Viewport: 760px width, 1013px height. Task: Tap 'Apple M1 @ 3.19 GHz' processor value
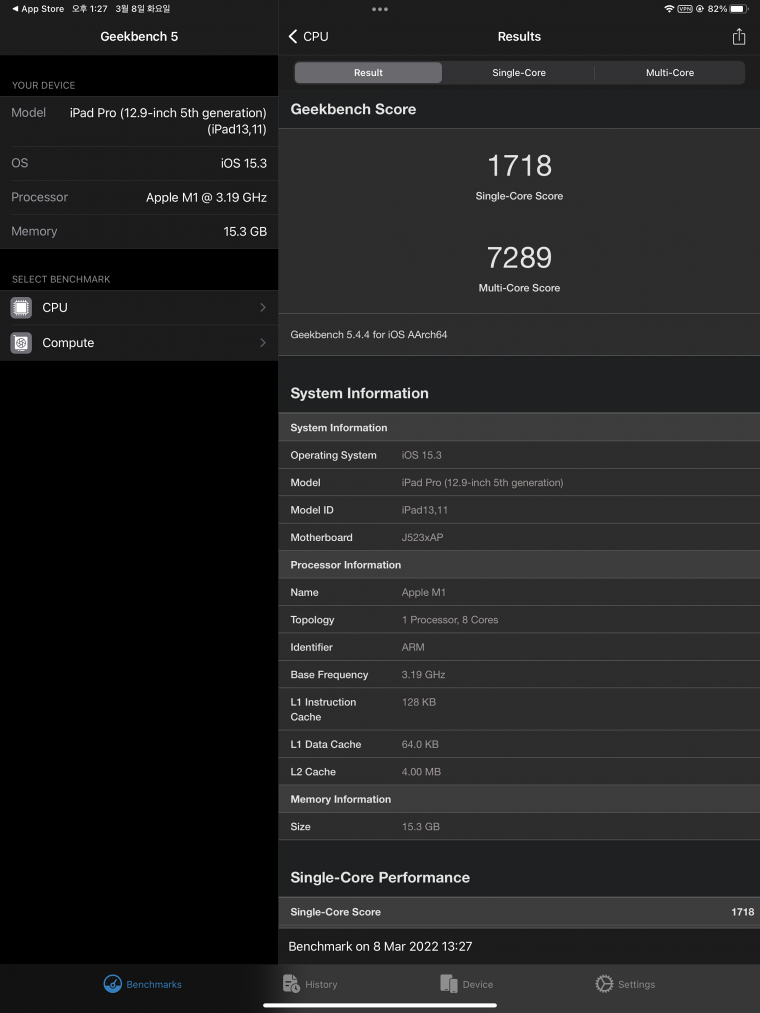(x=206, y=198)
